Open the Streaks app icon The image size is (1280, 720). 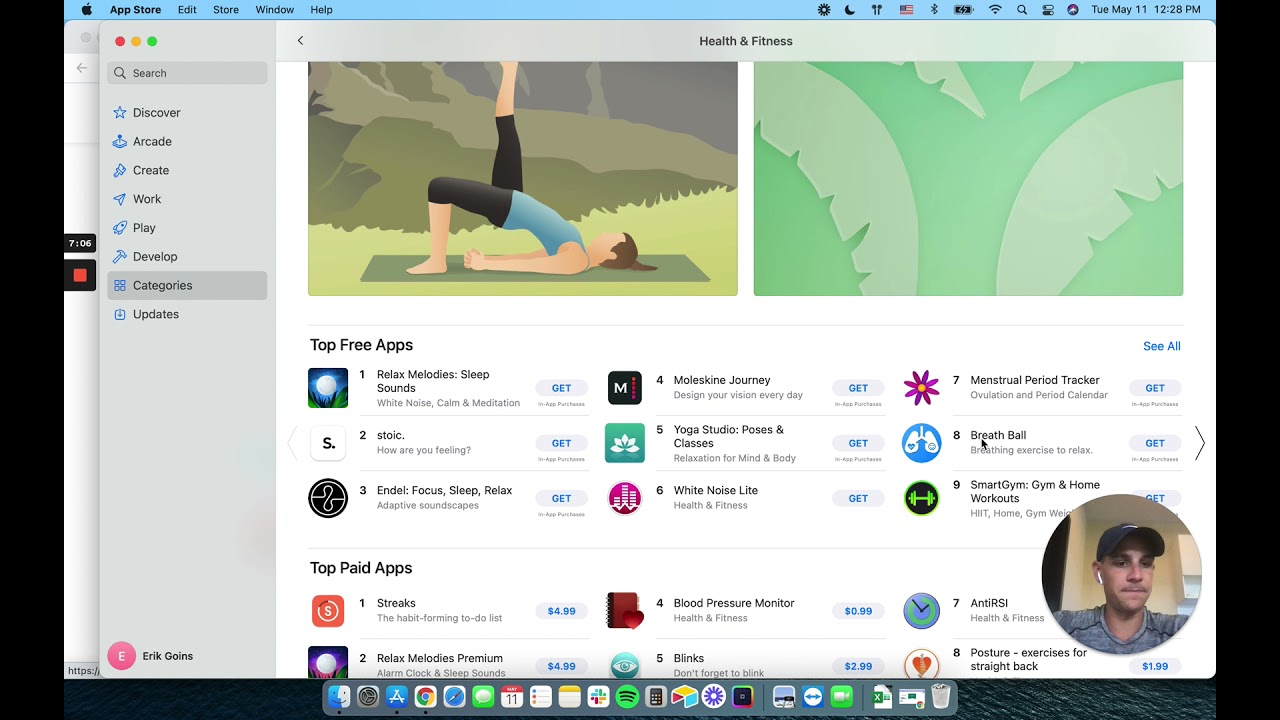coord(328,611)
